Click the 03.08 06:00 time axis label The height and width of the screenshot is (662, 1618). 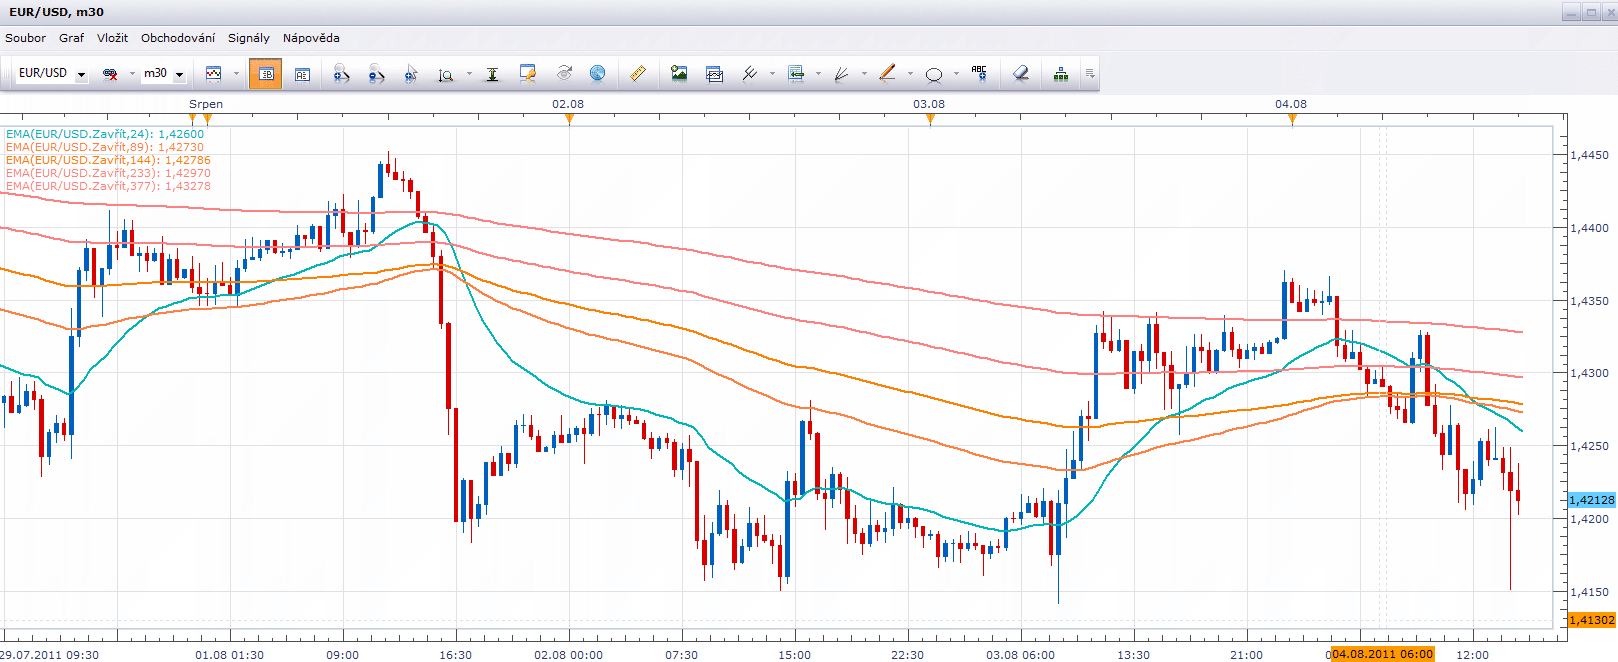(x=1020, y=655)
